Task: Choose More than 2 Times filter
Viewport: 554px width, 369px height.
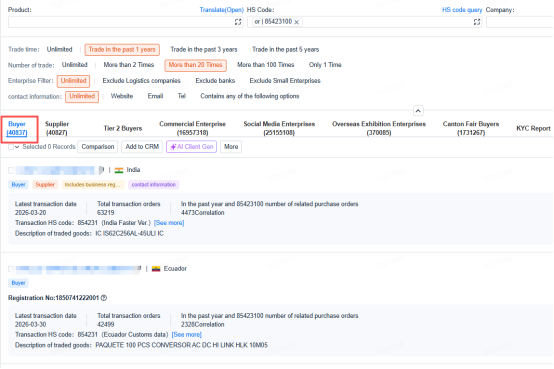Action: click(x=129, y=65)
